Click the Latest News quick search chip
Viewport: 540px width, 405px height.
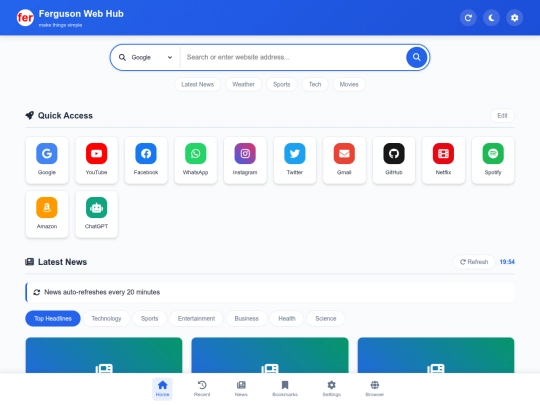pos(198,84)
